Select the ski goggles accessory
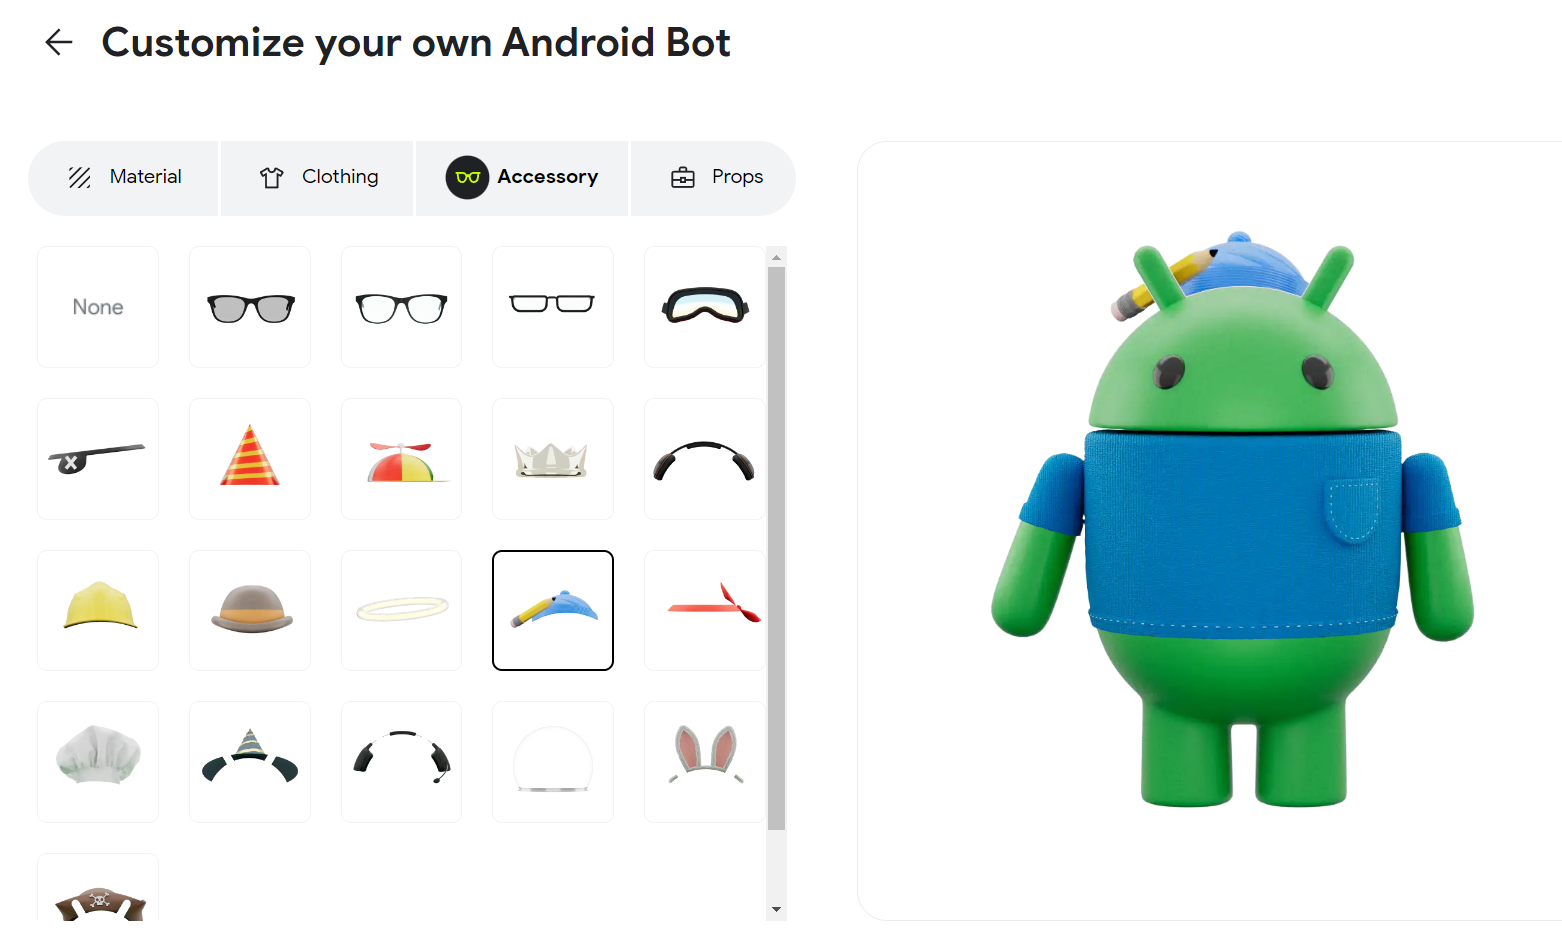Viewport: 1562px width, 932px height. [705, 307]
